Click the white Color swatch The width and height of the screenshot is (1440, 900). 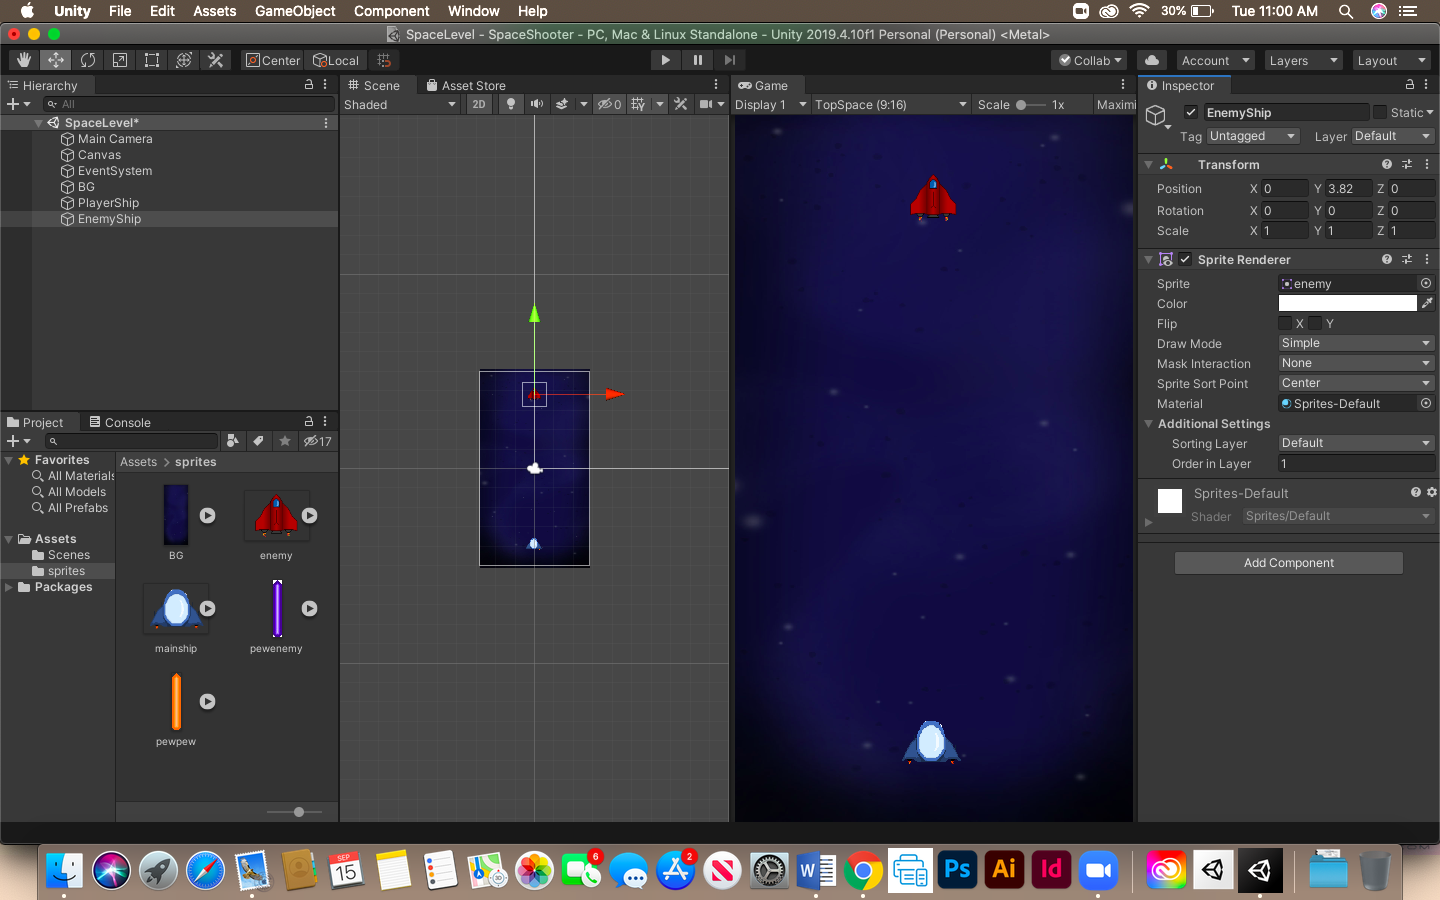pos(1347,303)
